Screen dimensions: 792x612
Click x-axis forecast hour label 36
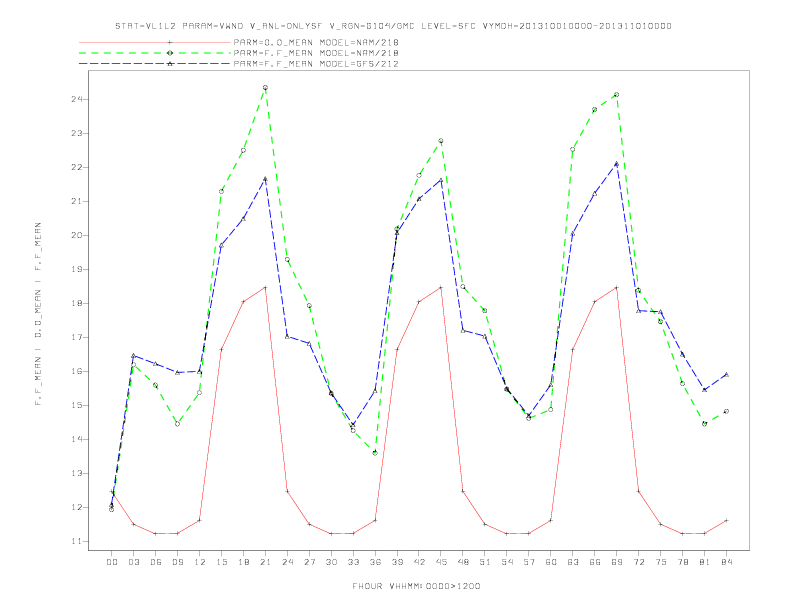click(x=375, y=562)
